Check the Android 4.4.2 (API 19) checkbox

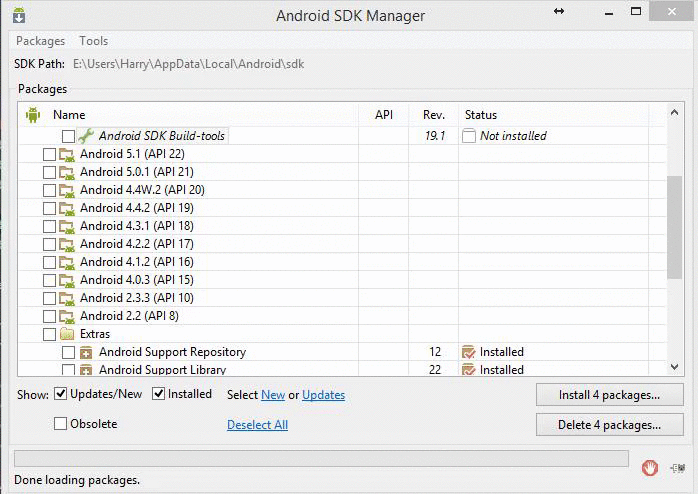[x=49, y=208]
